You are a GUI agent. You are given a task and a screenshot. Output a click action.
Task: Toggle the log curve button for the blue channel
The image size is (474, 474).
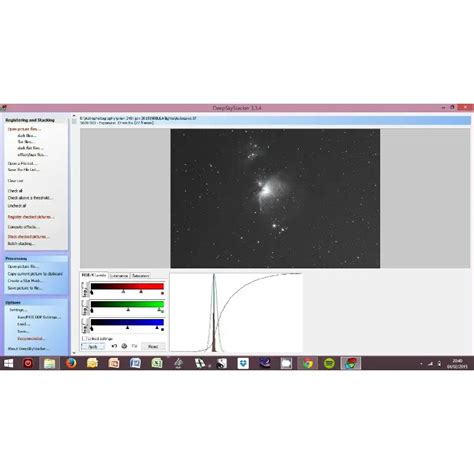[x=85, y=325]
